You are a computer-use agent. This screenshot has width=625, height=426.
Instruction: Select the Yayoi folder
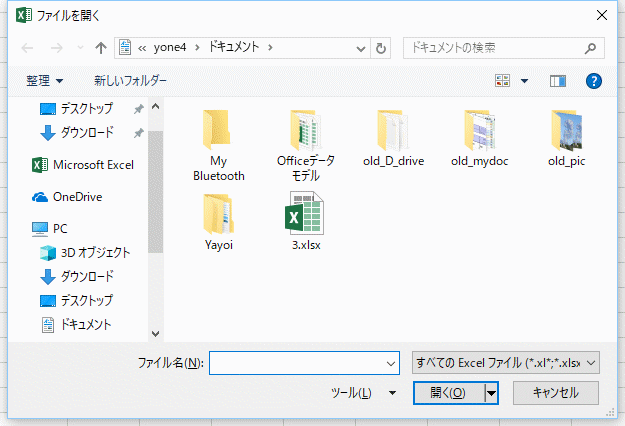219,222
